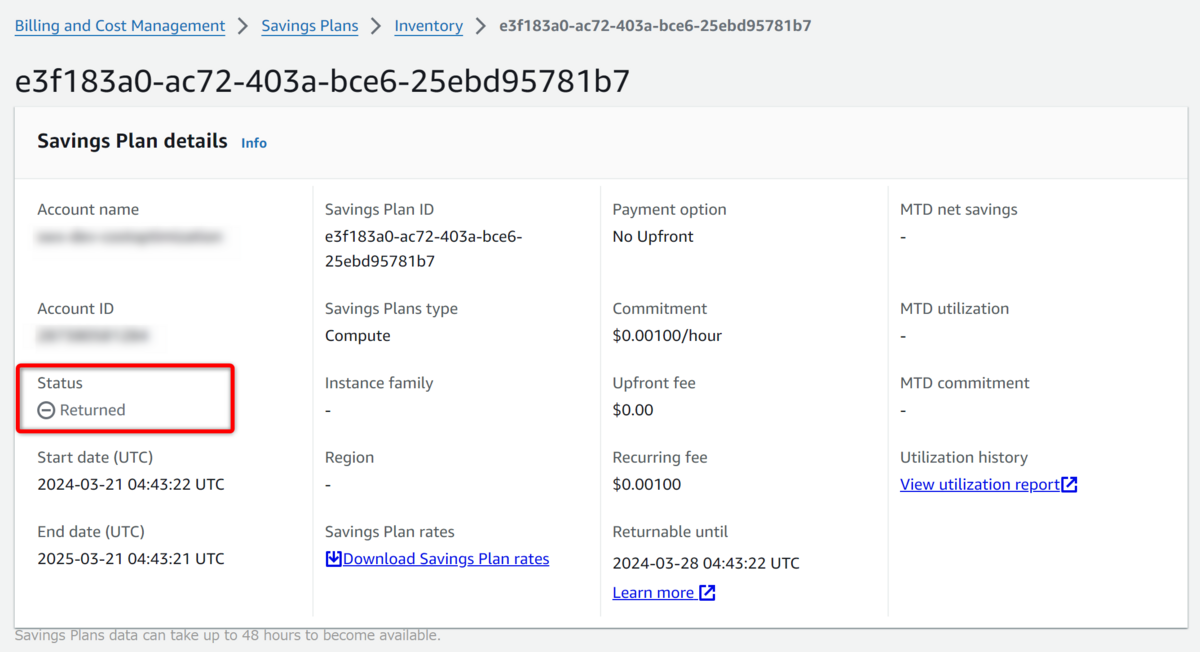Click the $0.00100/hour commitment value
This screenshot has height=652, width=1200.
pos(667,336)
